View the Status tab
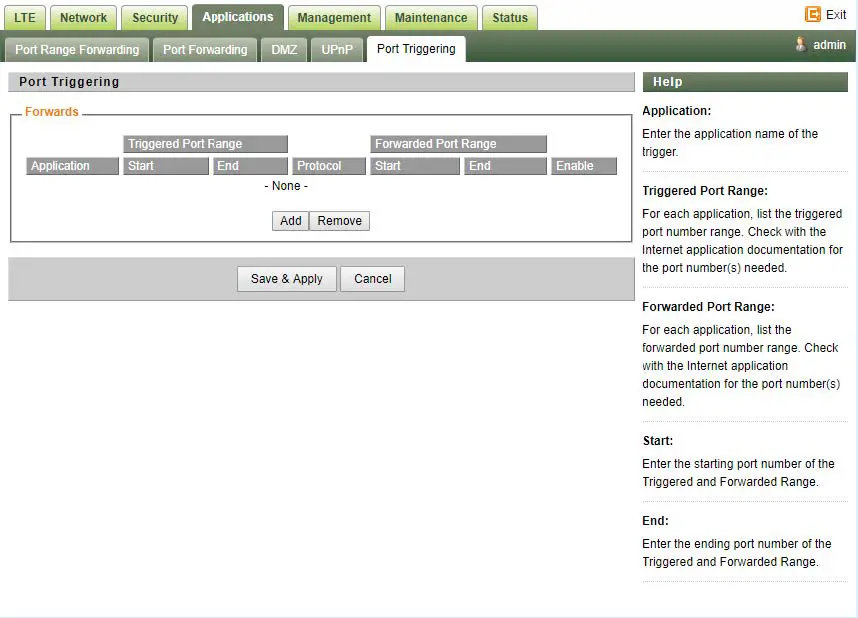This screenshot has width=858, height=618. point(510,18)
